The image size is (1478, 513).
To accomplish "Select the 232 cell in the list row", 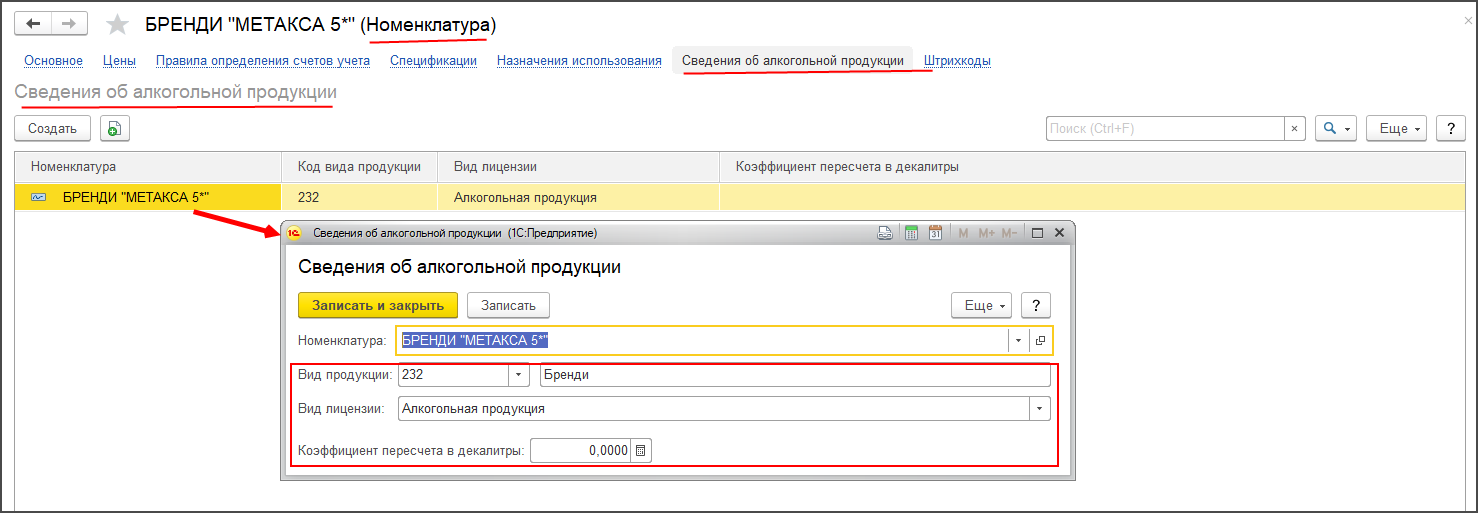I will coord(360,197).
